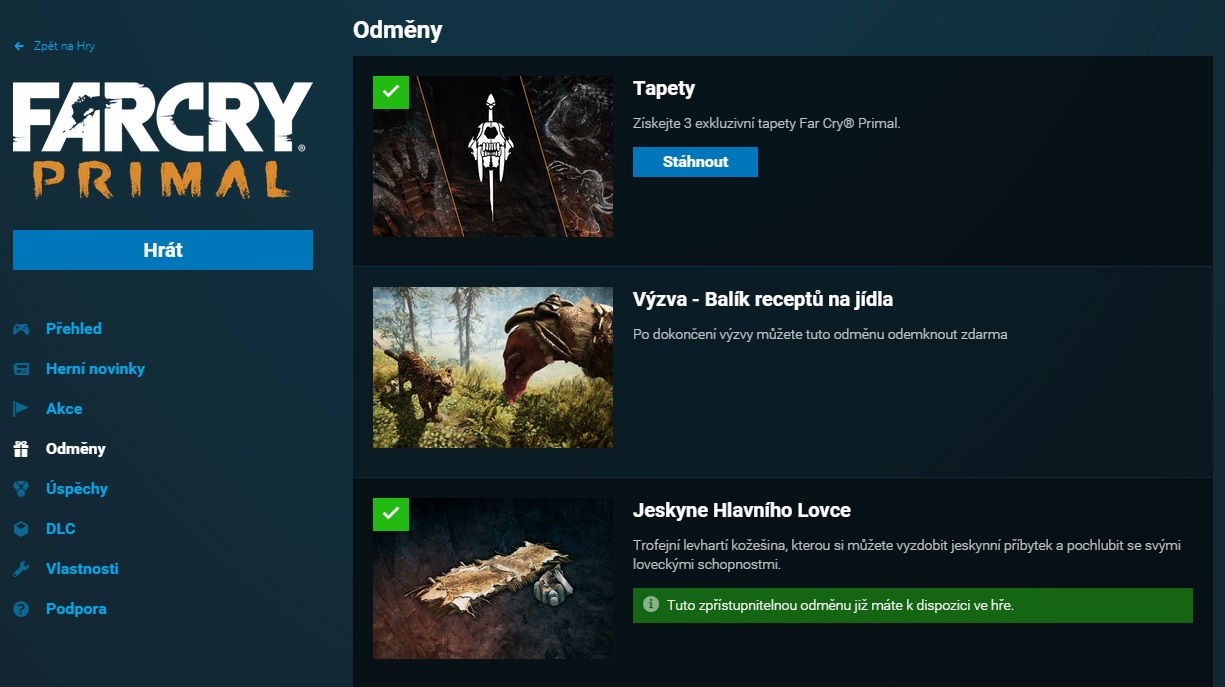
Task: Click the Stáhnout button to download wallpapers
Action: tap(695, 162)
